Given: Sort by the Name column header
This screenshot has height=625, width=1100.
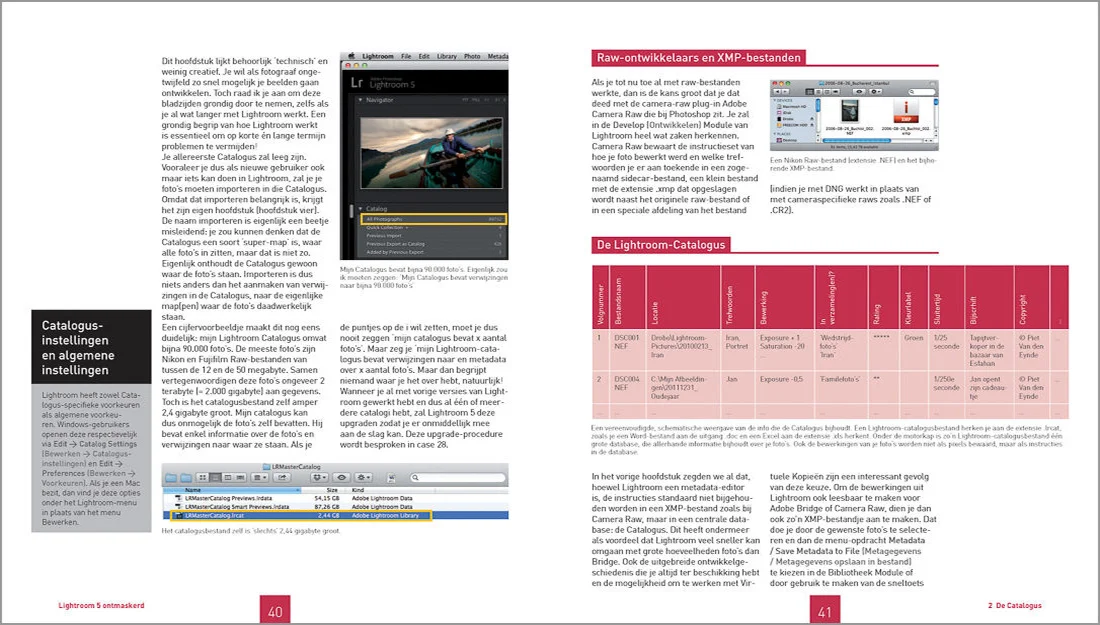Looking at the screenshot, I should point(232,490).
